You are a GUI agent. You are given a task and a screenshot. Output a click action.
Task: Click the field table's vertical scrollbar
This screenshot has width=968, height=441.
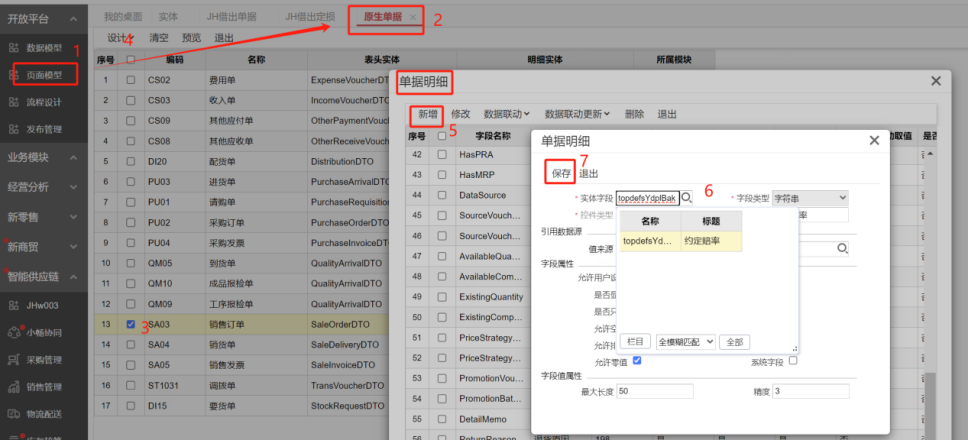[930, 405]
